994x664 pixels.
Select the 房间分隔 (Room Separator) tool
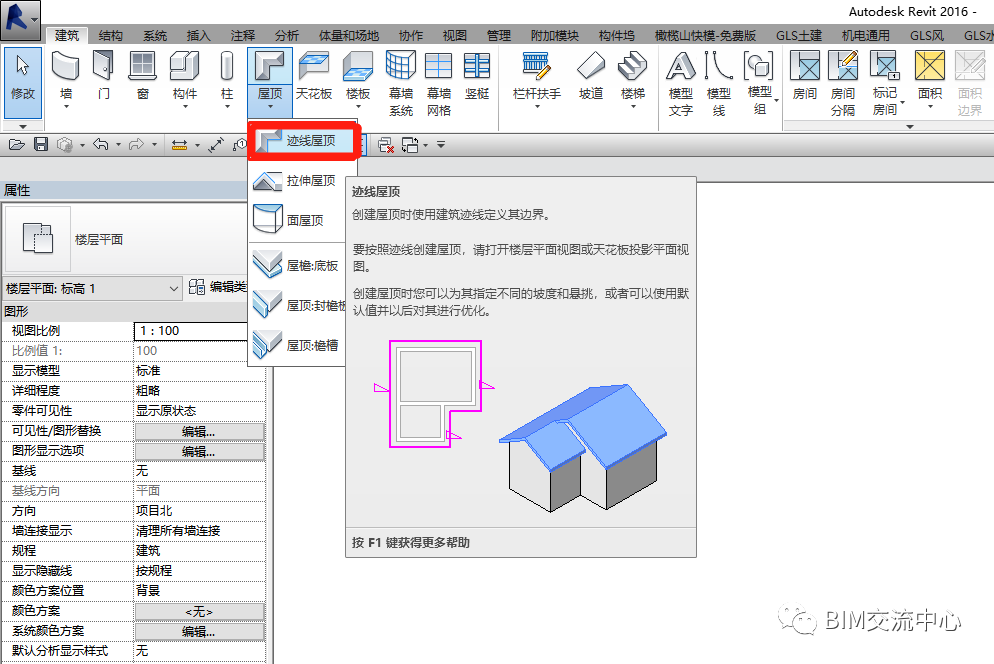(843, 84)
